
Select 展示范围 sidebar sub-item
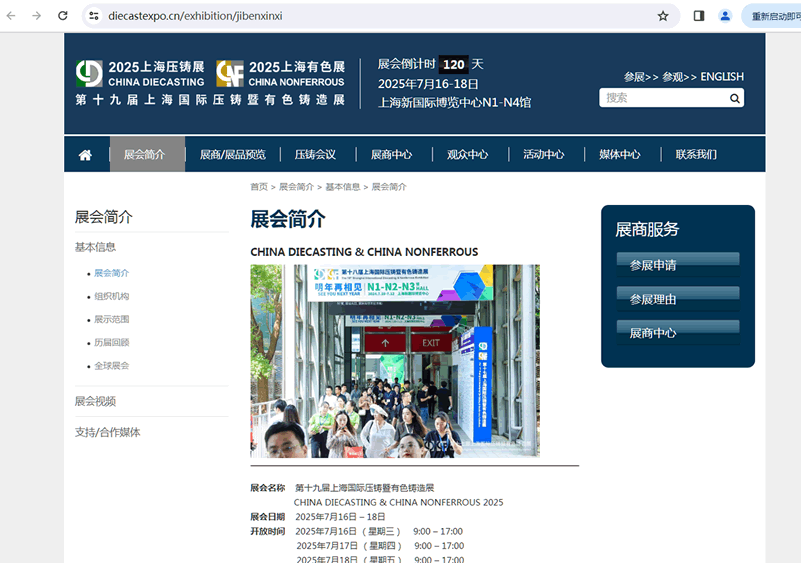click(111, 319)
